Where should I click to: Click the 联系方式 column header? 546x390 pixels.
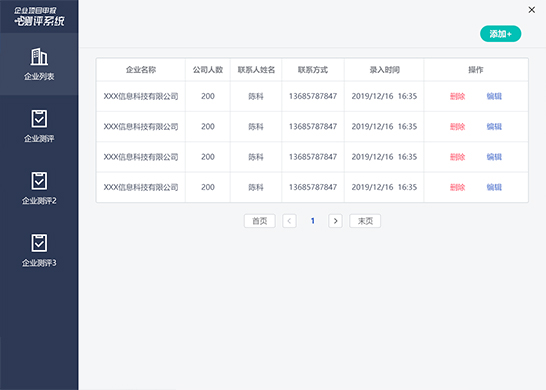tap(313, 70)
